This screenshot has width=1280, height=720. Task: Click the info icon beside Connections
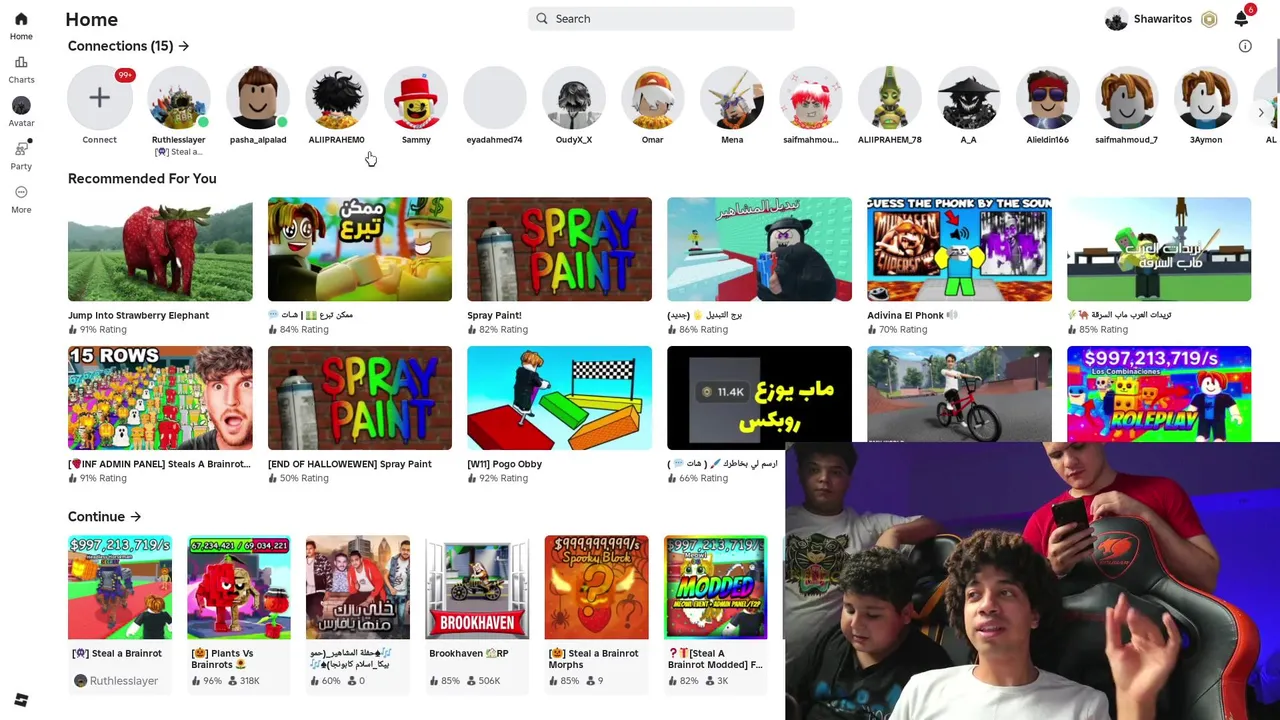pos(1245,46)
